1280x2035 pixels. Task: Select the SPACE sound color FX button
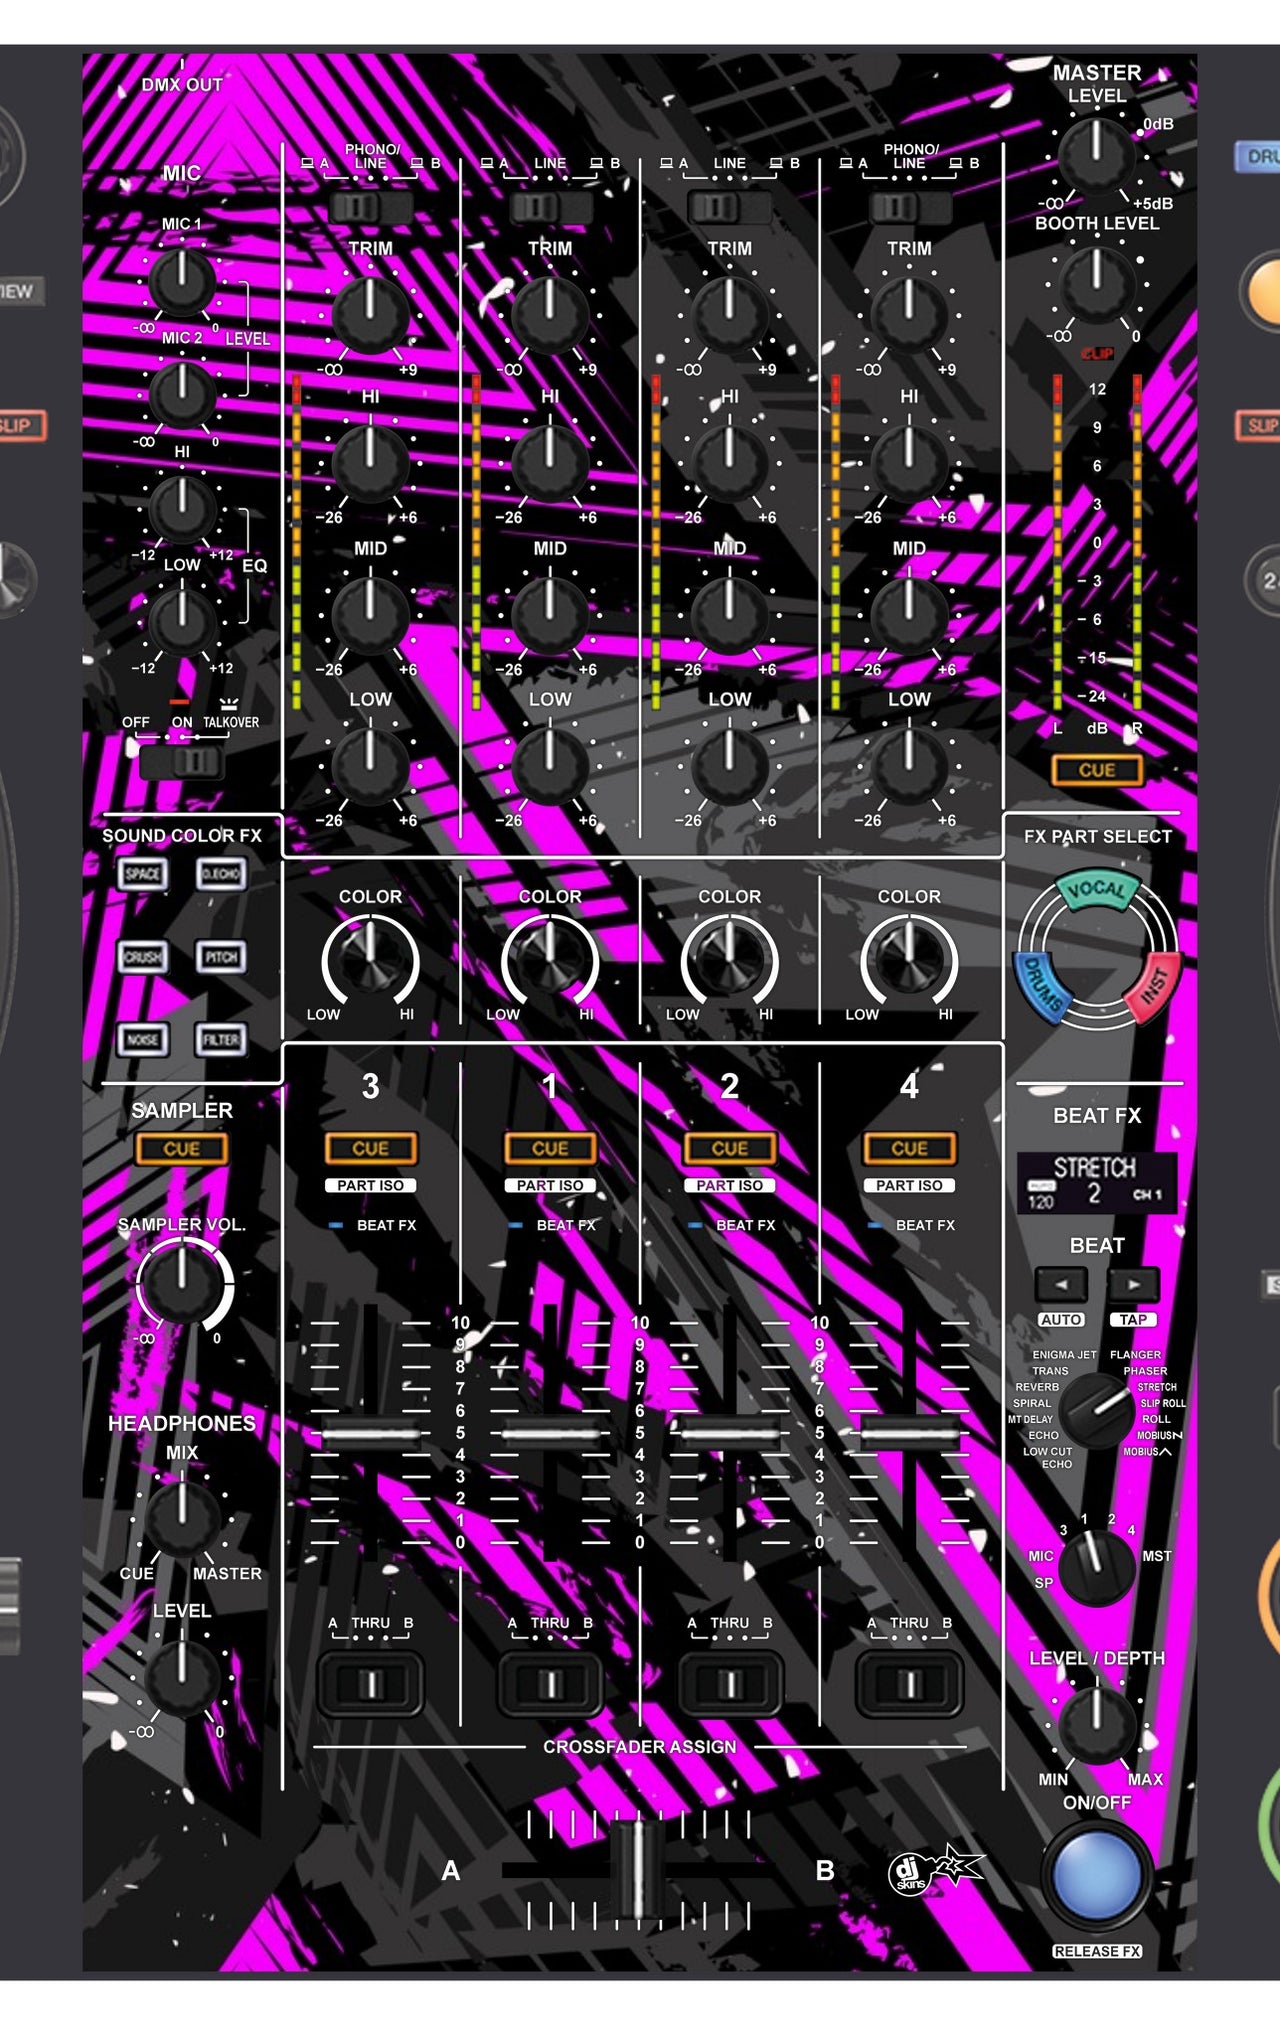142,873
